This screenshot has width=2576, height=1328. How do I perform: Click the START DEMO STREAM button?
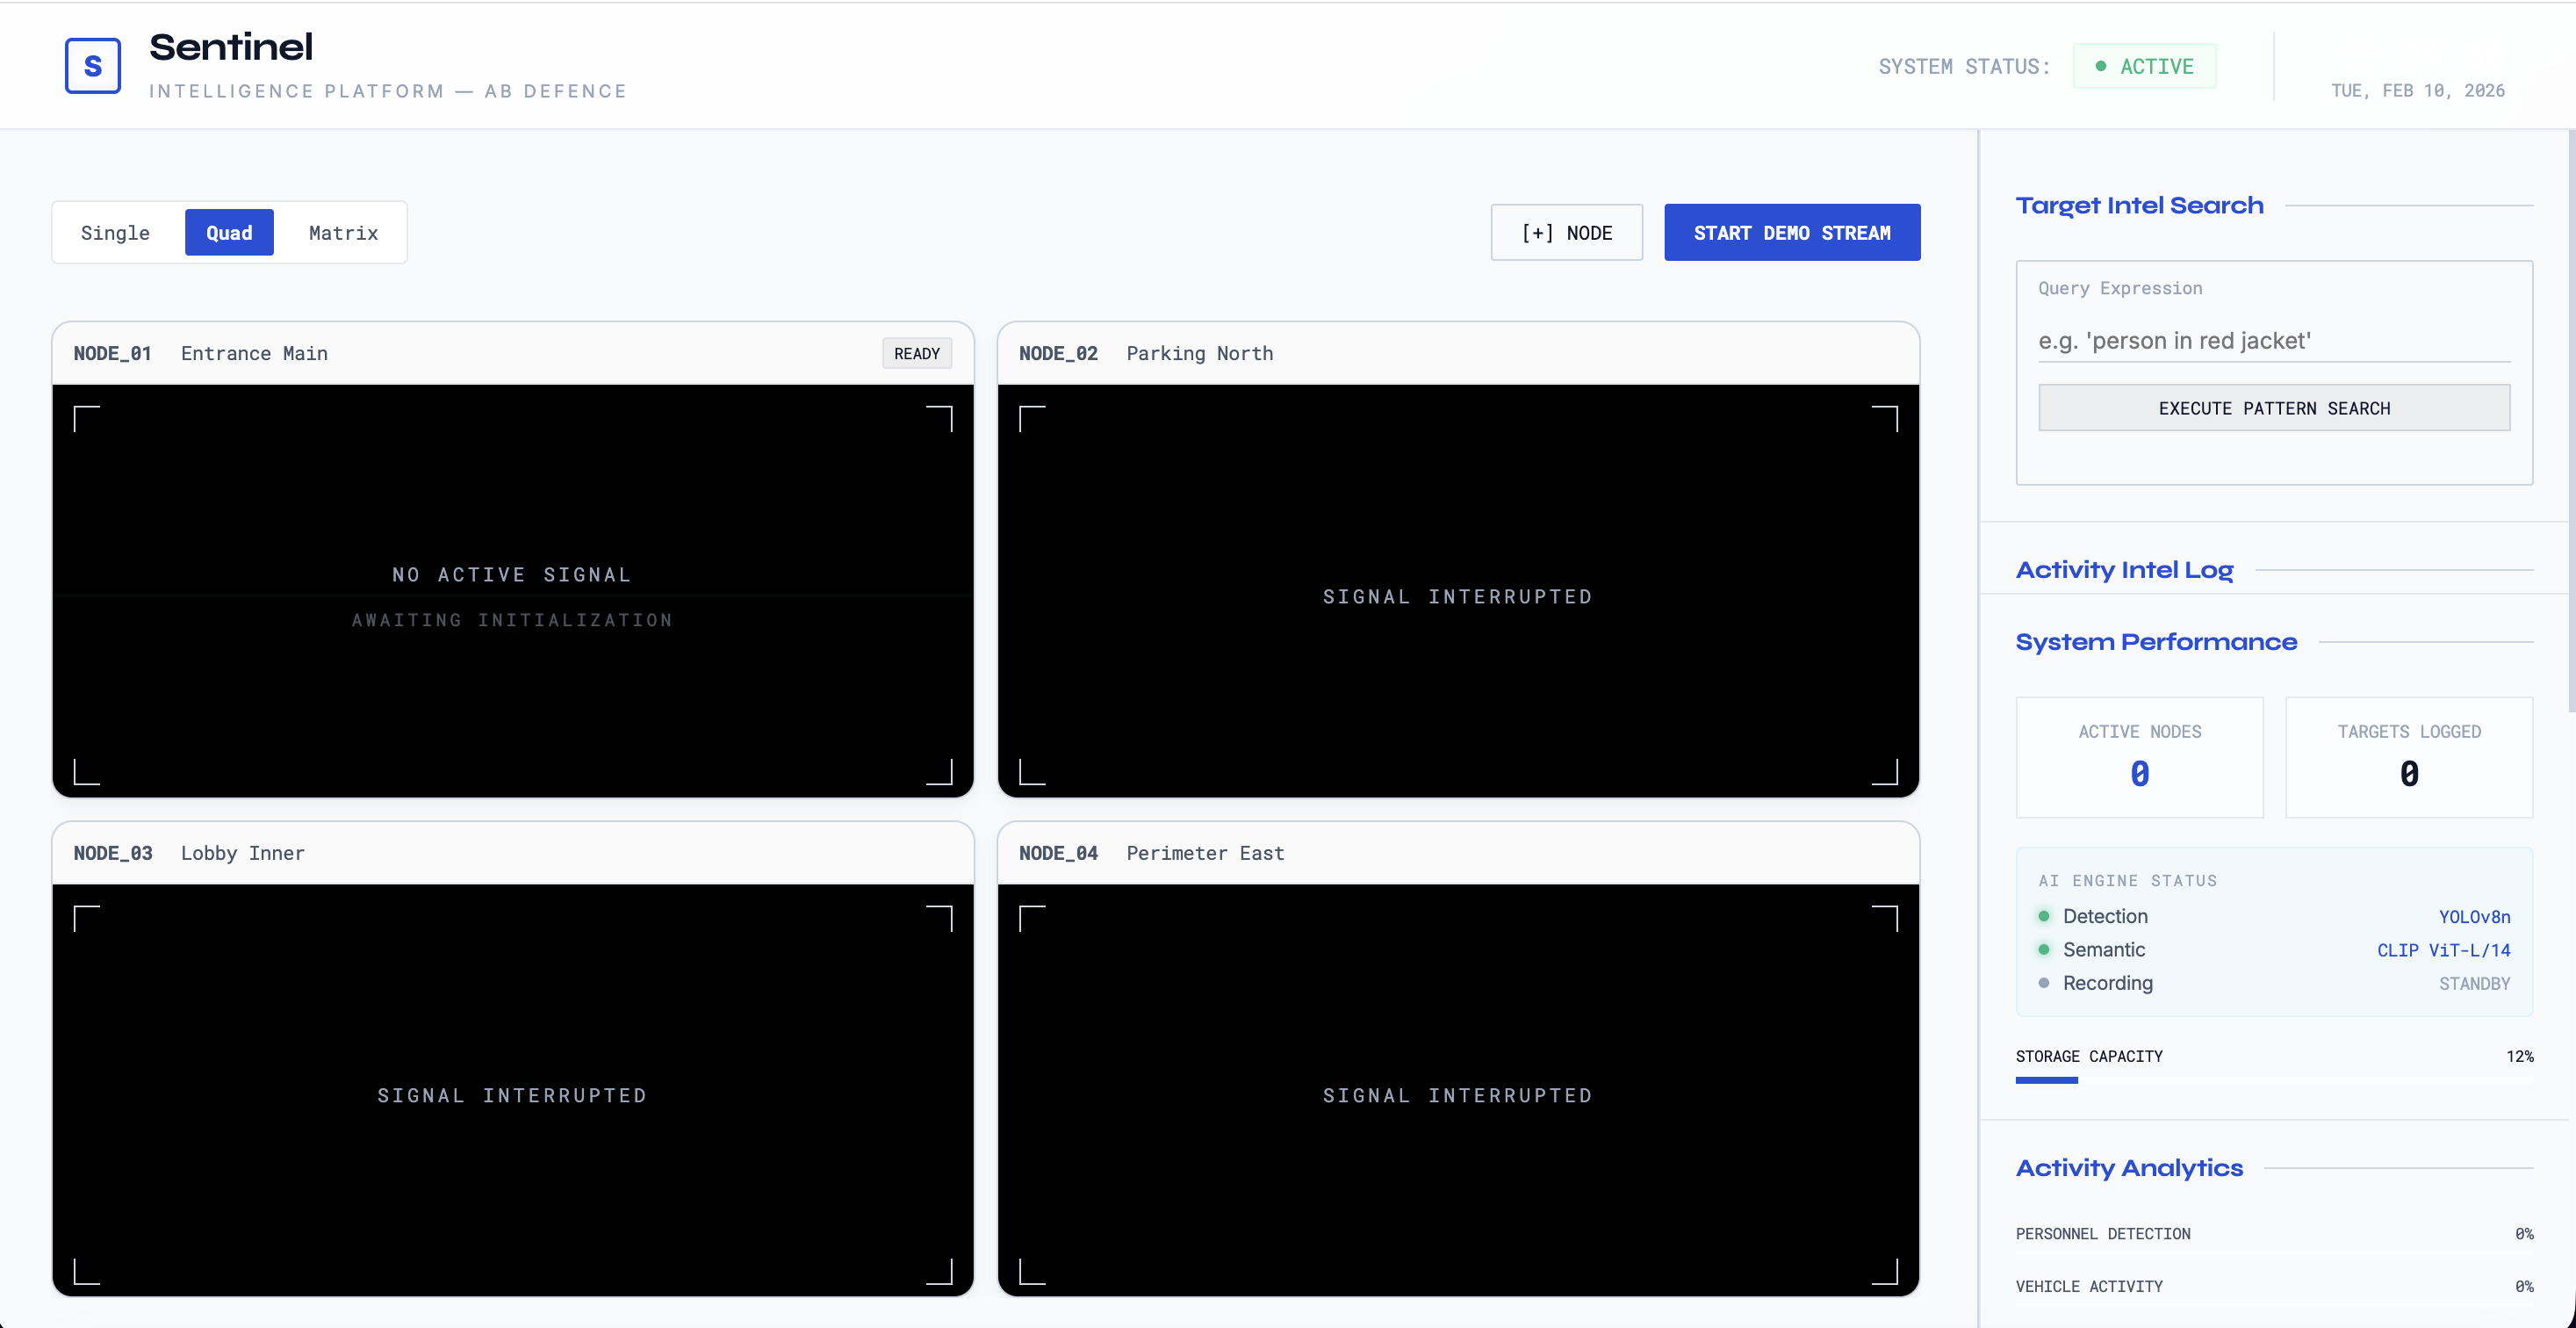click(1792, 232)
